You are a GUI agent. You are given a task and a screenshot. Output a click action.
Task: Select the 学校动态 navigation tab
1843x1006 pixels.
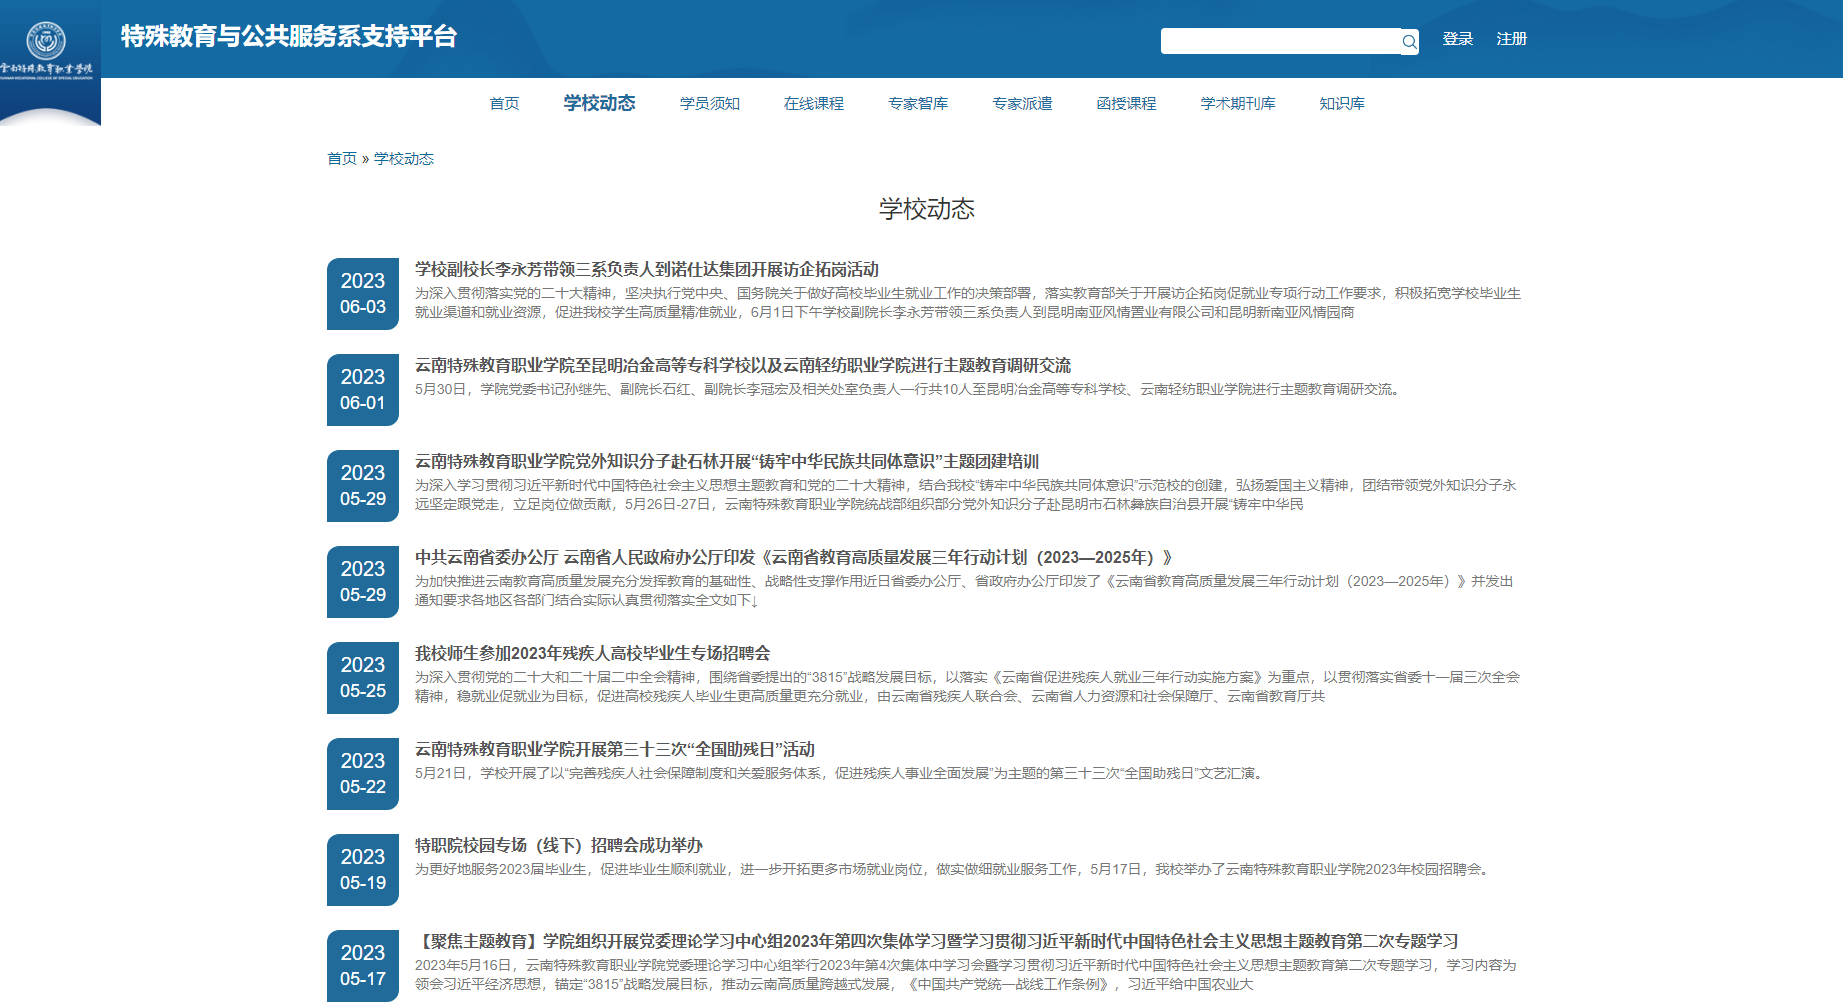599,103
